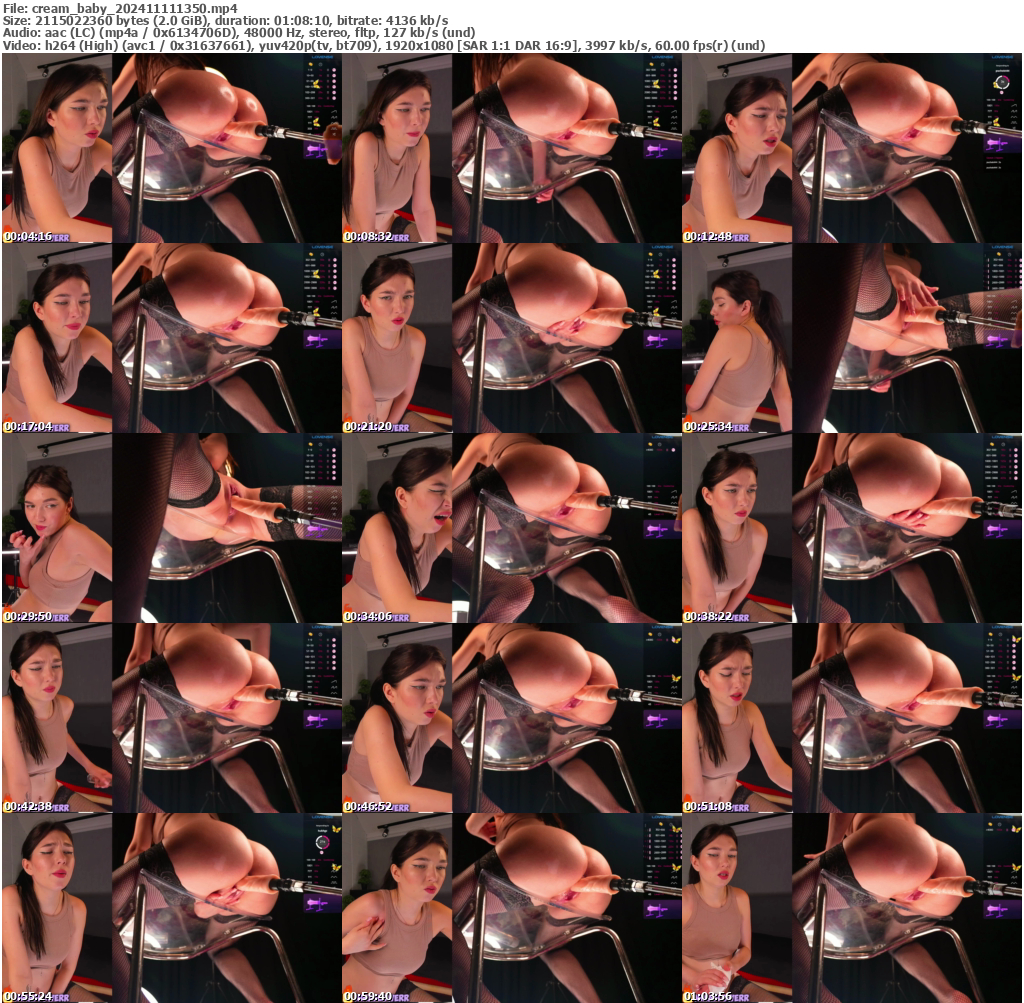1024x1003 pixels.
Task: Select the audio metadata text row
Action: click(x=270, y=32)
